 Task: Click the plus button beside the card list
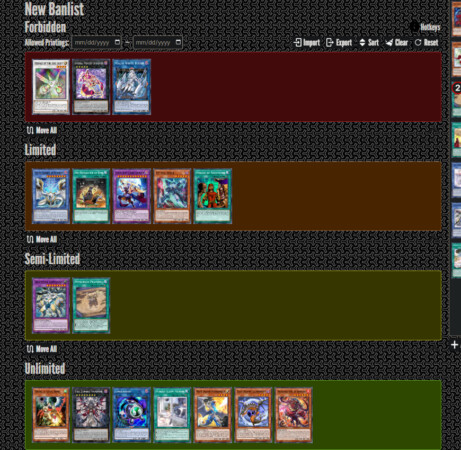point(454,345)
